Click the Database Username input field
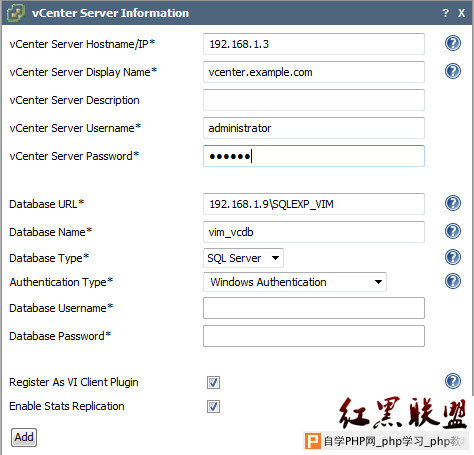The image size is (474, 455). pyautogui.click(x=314, y=308)
